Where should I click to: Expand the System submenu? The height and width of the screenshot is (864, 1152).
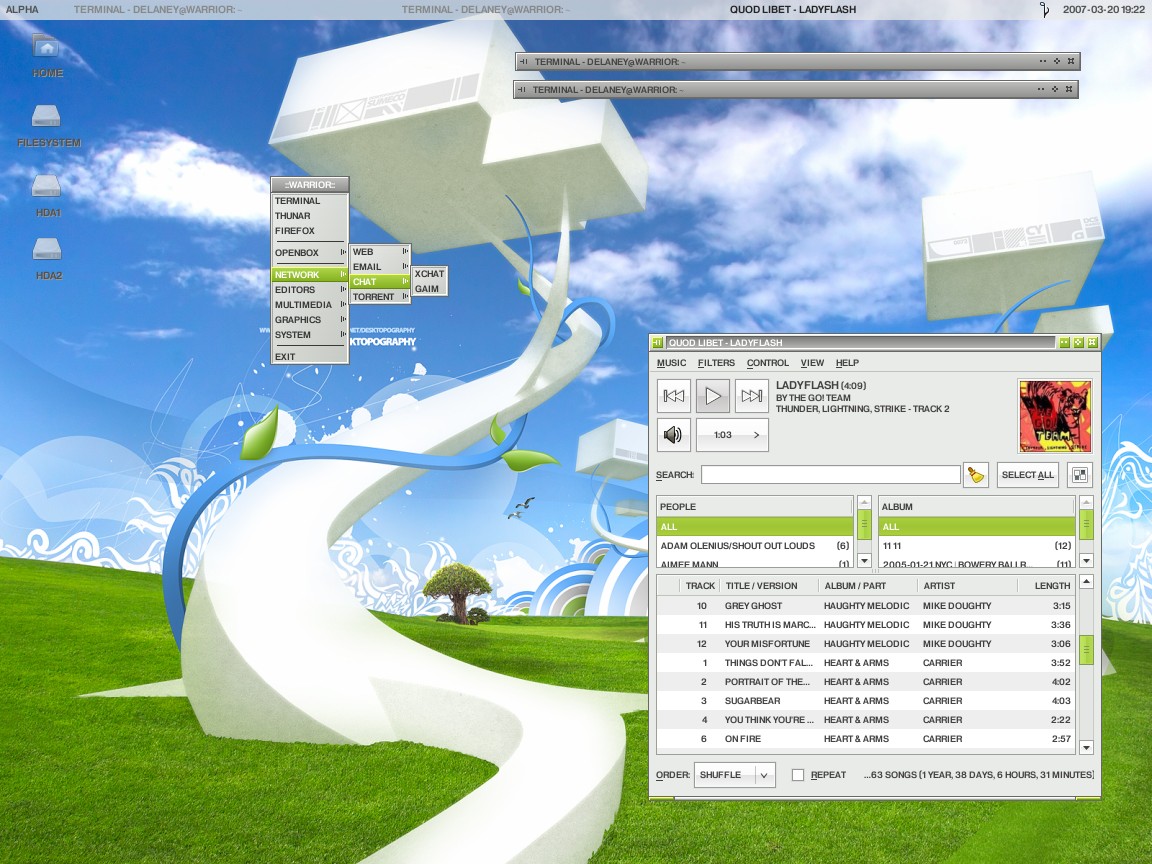tap(309, 334)
